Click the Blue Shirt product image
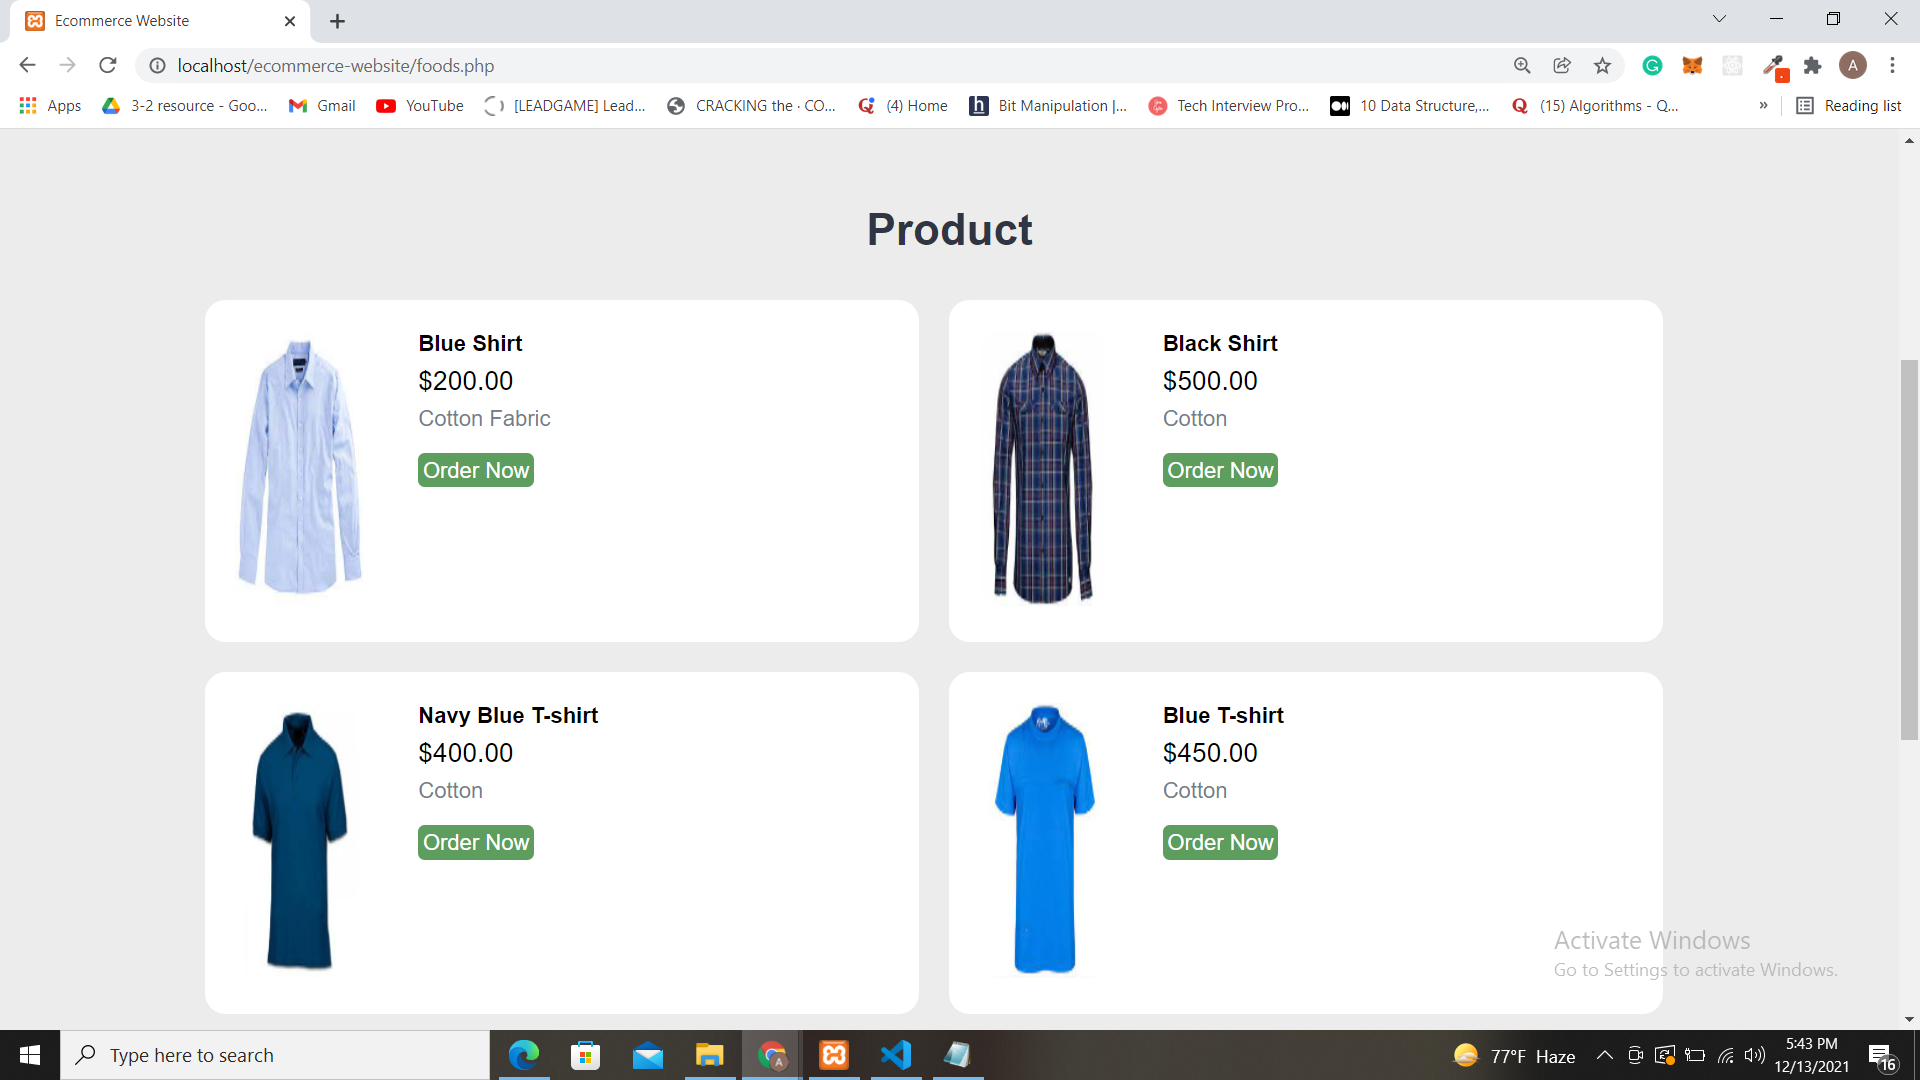 tap(299, 467)
